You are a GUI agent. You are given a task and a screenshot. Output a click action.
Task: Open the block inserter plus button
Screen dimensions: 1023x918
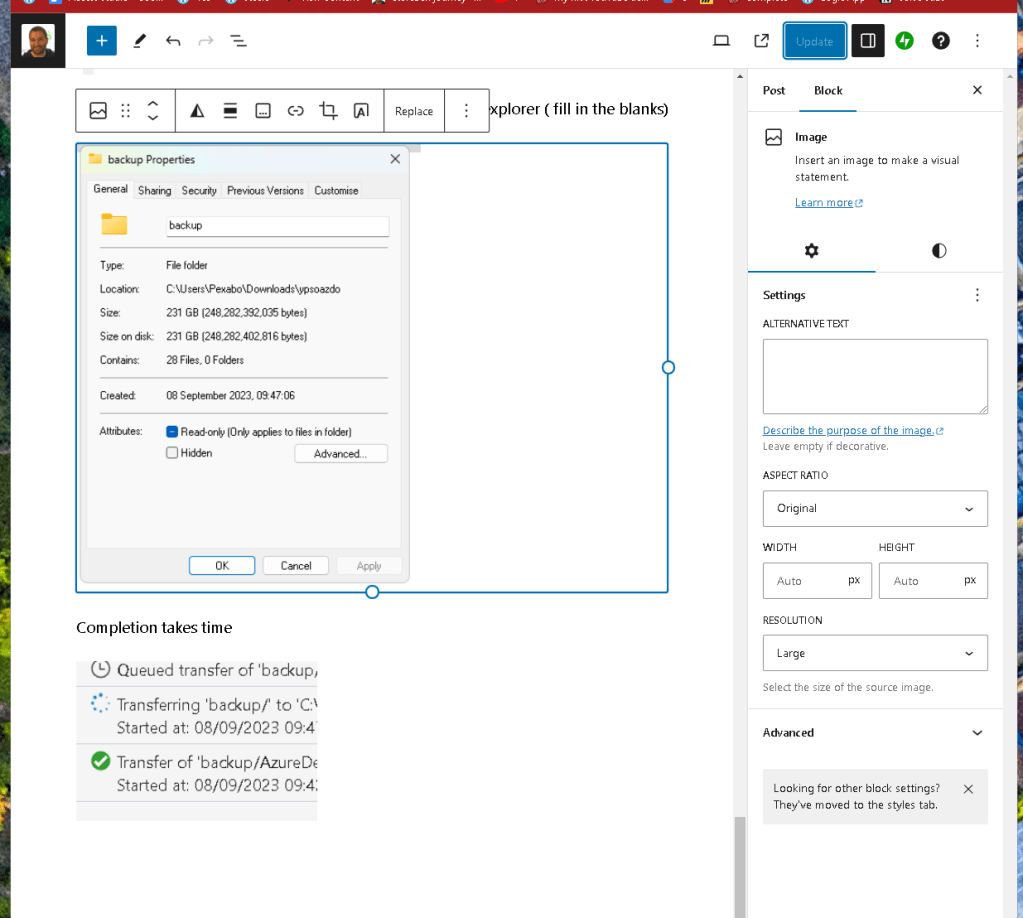click(102, 41)
